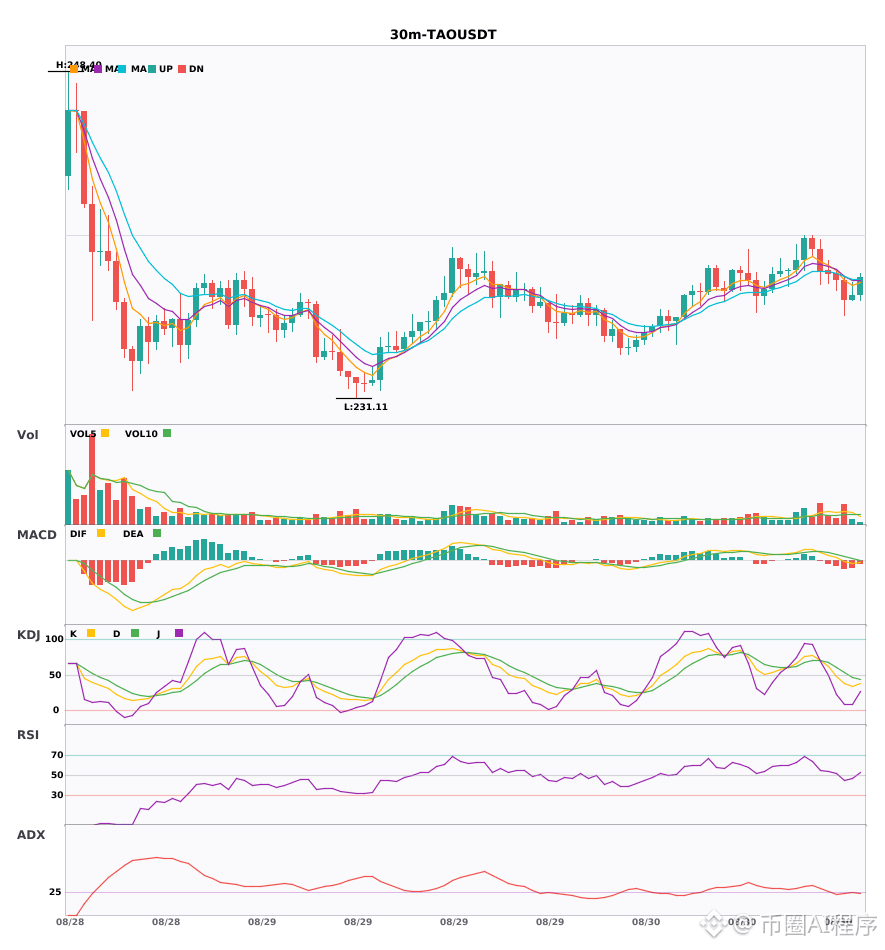Viewport: 885px width, 950px height.
Task: Click the yellow K legend swatch
Action: point(91,633)
